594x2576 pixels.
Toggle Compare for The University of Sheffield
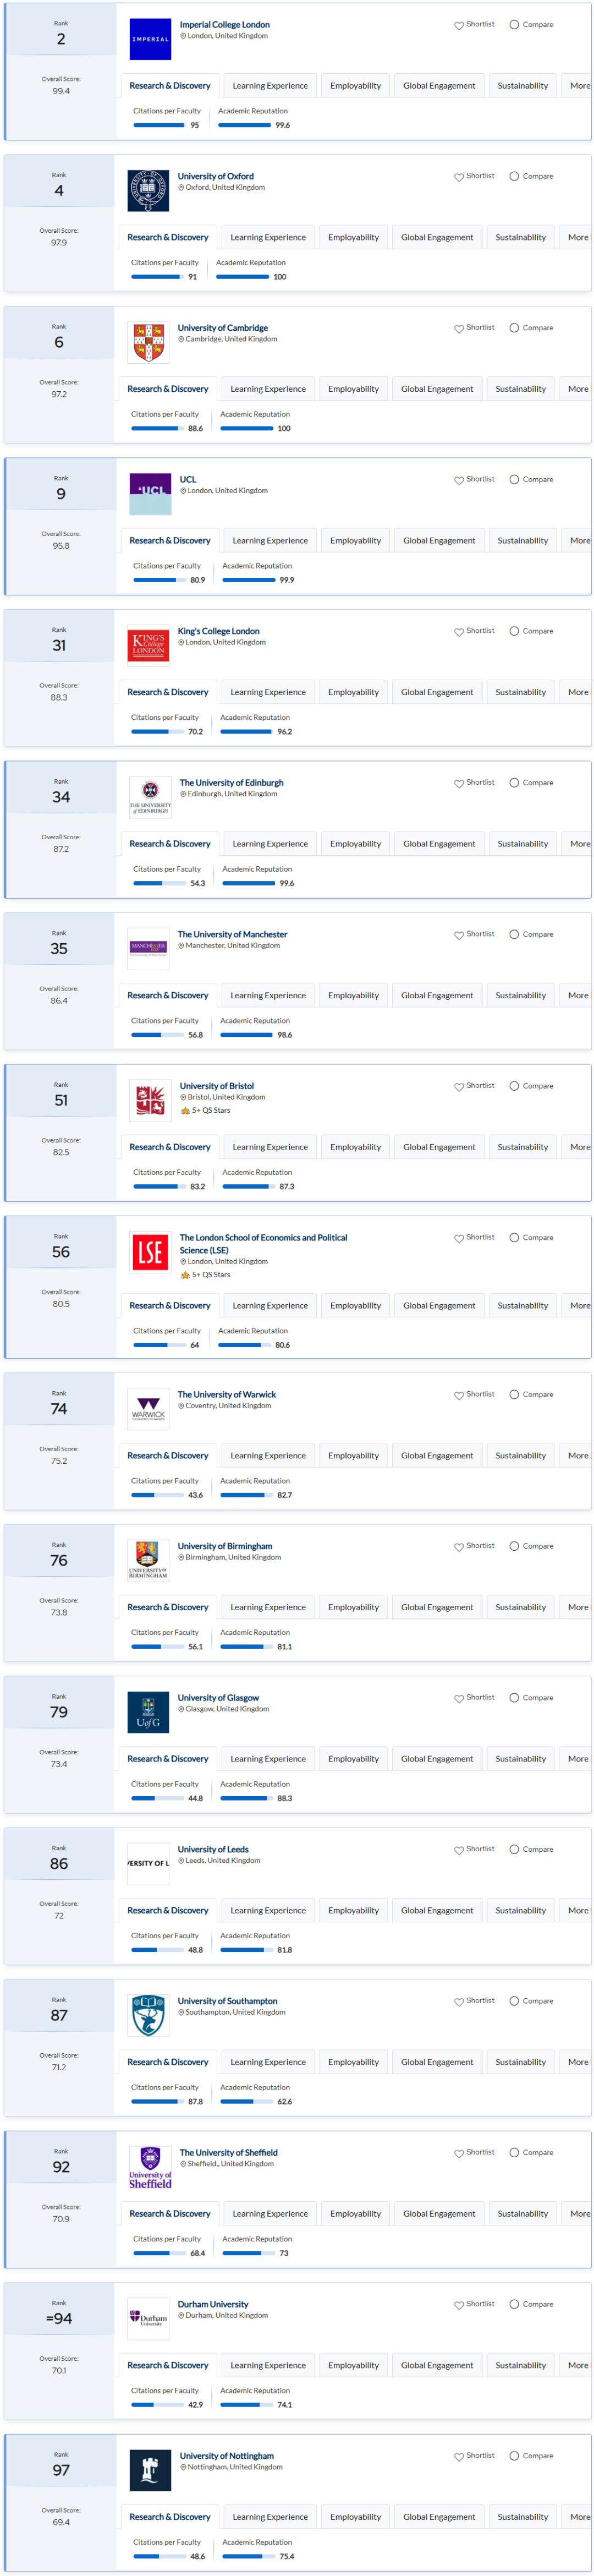pyautogui.click(x=514, y=2152)
